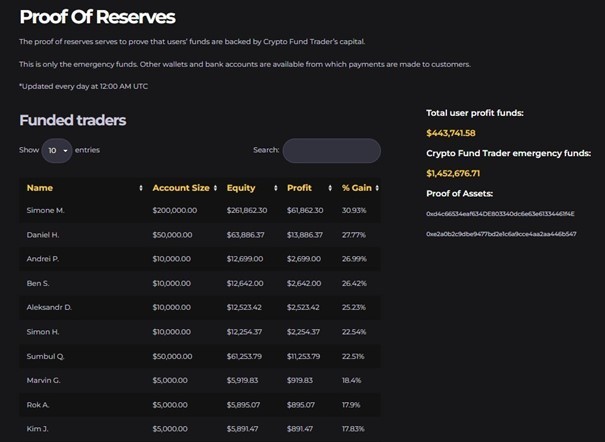The width and height of the screenshot is (605, 442).
Task: Click profit value $11,253.79
Action: pyautogui.click(x=304, y=356)
